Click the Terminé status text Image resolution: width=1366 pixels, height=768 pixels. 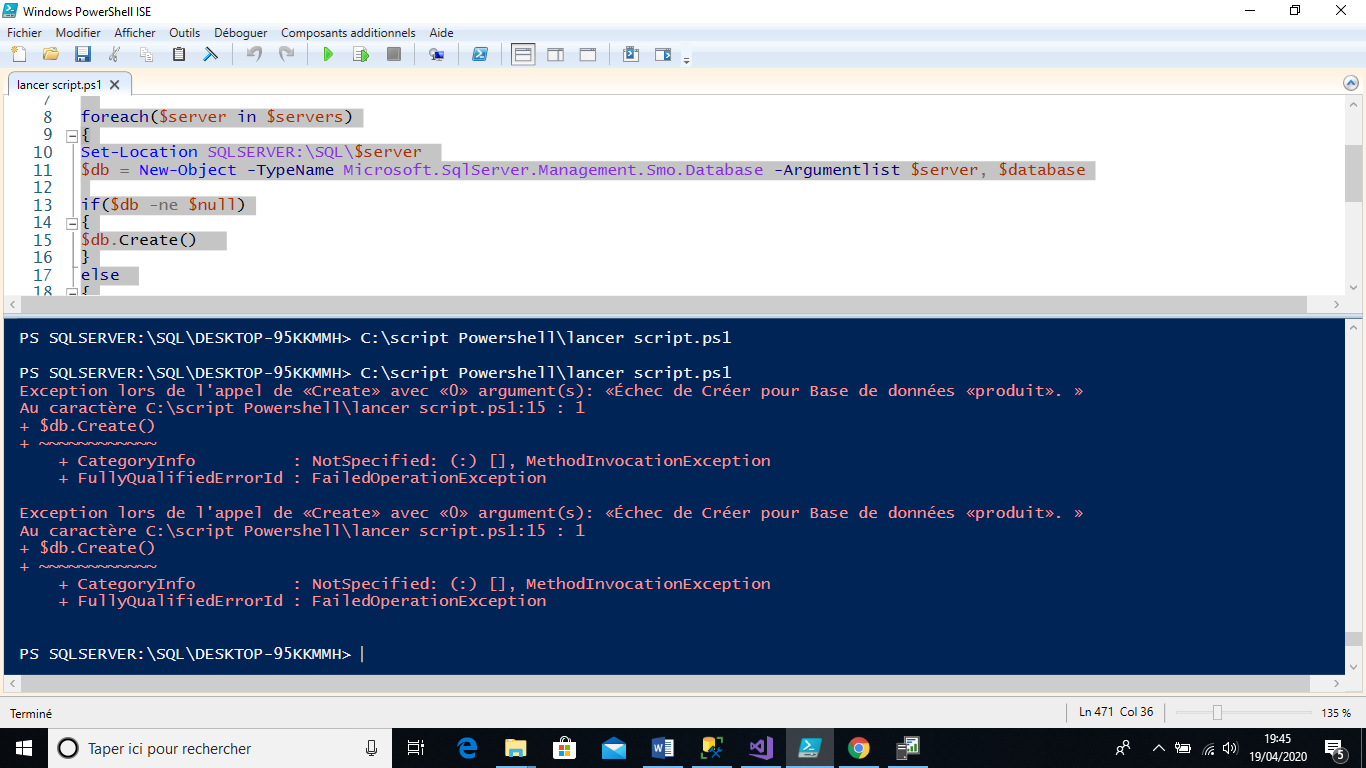coord(31,714)
